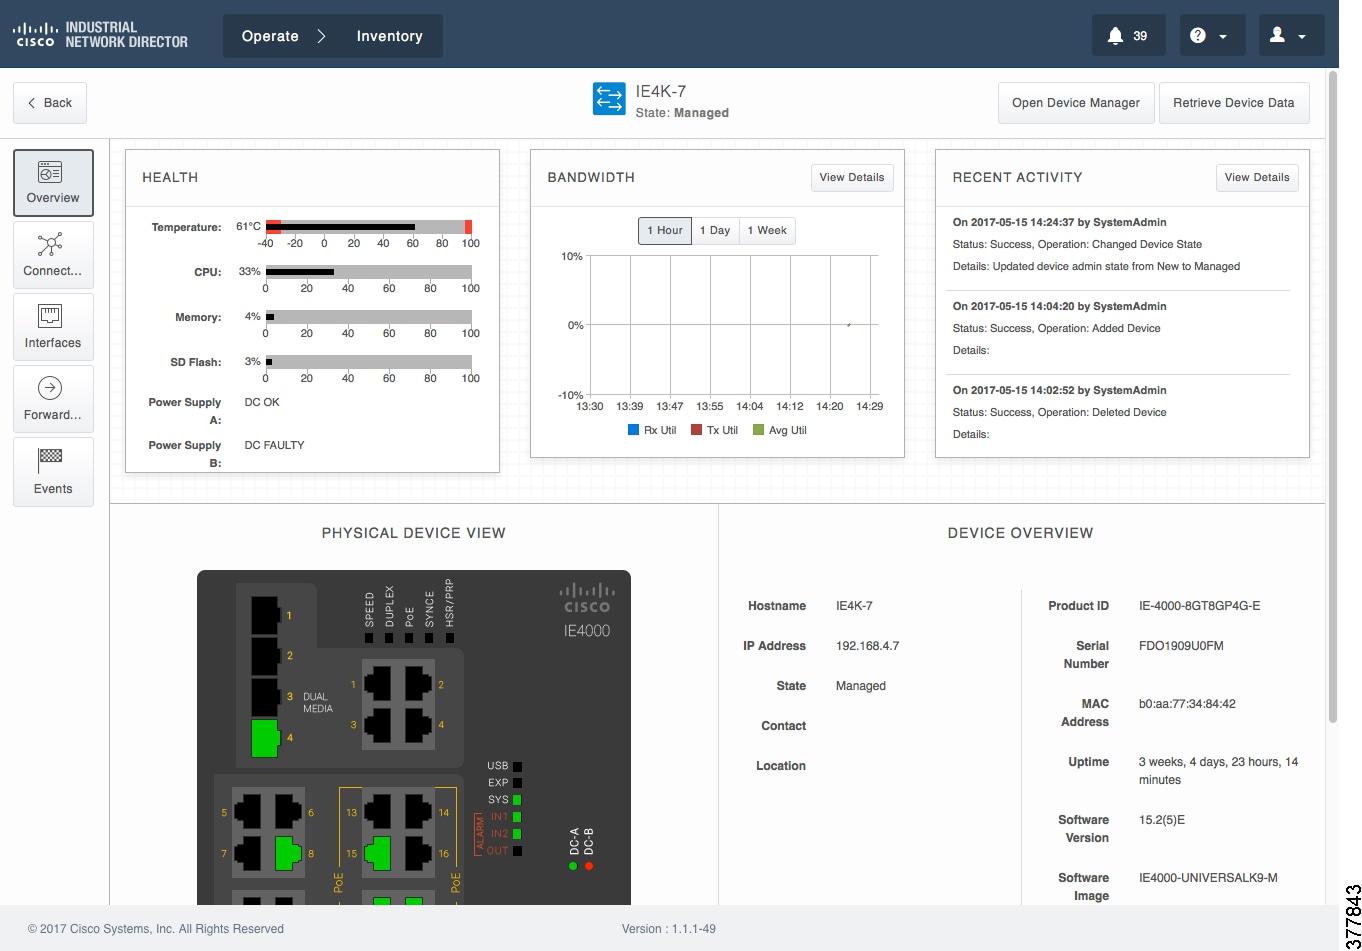Select the 1 Hour bandwidth range
The width and height of the screenshot is (1362, 951).
665,231
